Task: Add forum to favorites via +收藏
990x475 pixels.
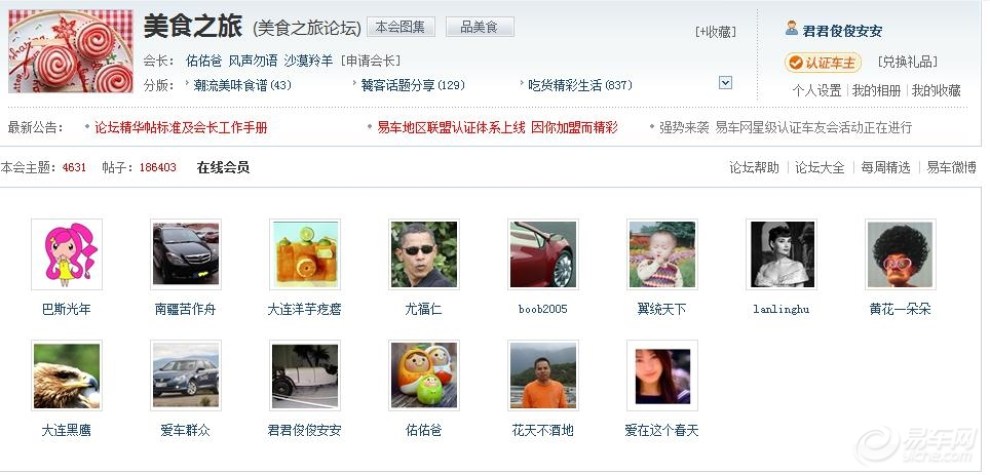Action: [x=715, y=32]
